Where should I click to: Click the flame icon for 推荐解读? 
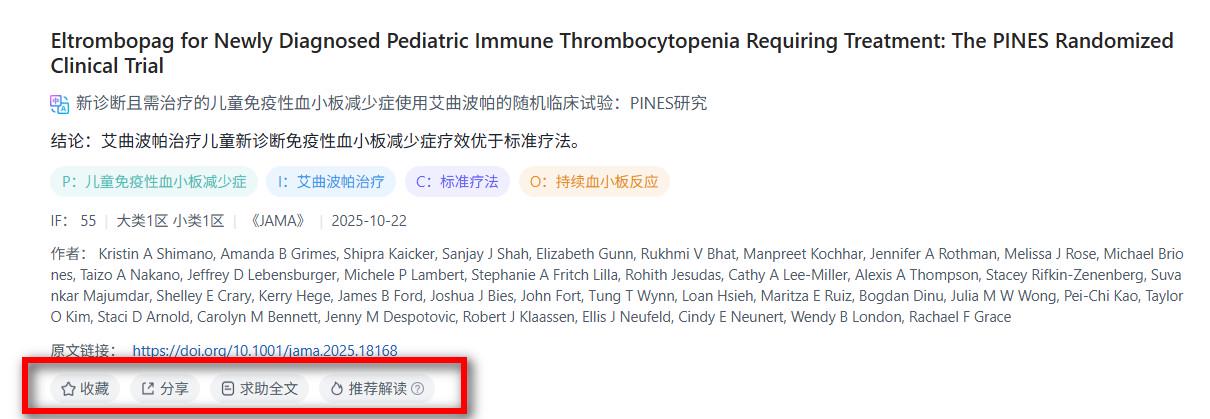click(337, 389)
